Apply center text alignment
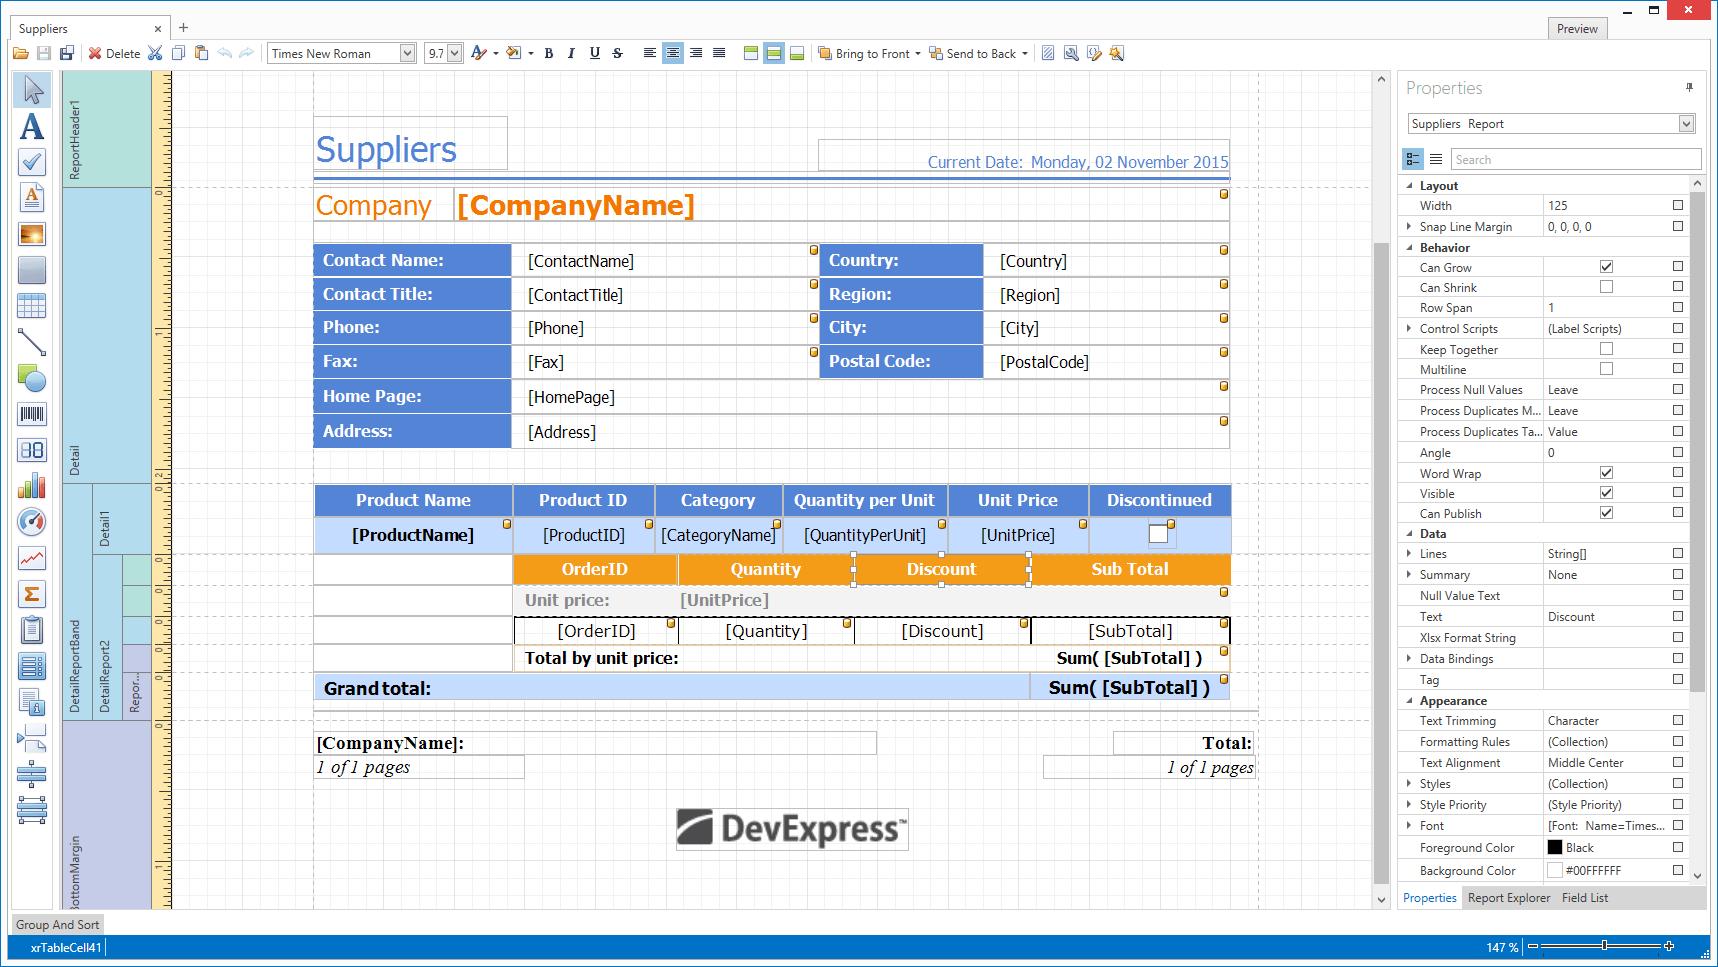Image resolution: width=1718 pixels, height=967 pixels. 673,54
